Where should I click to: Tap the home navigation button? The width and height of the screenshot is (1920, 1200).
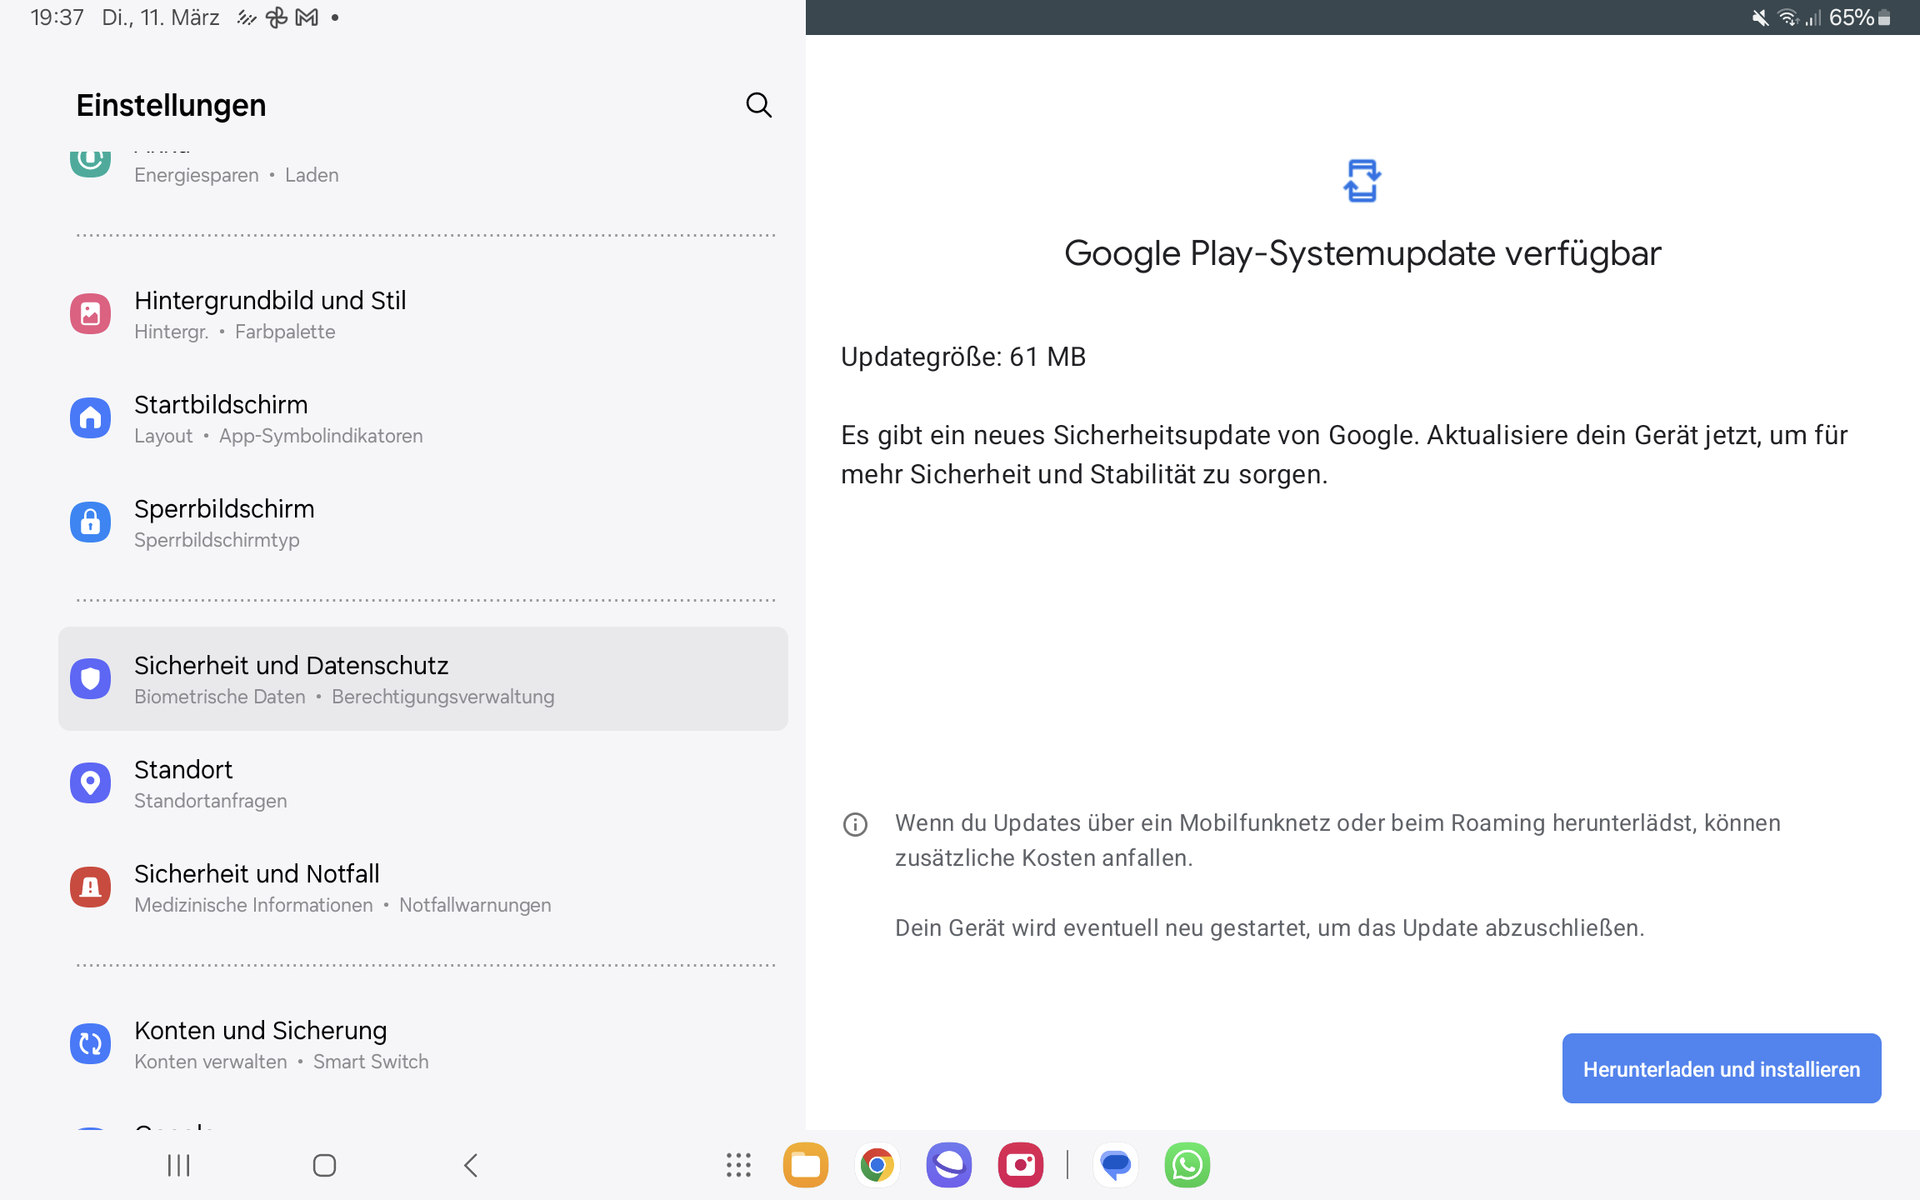324,1165
